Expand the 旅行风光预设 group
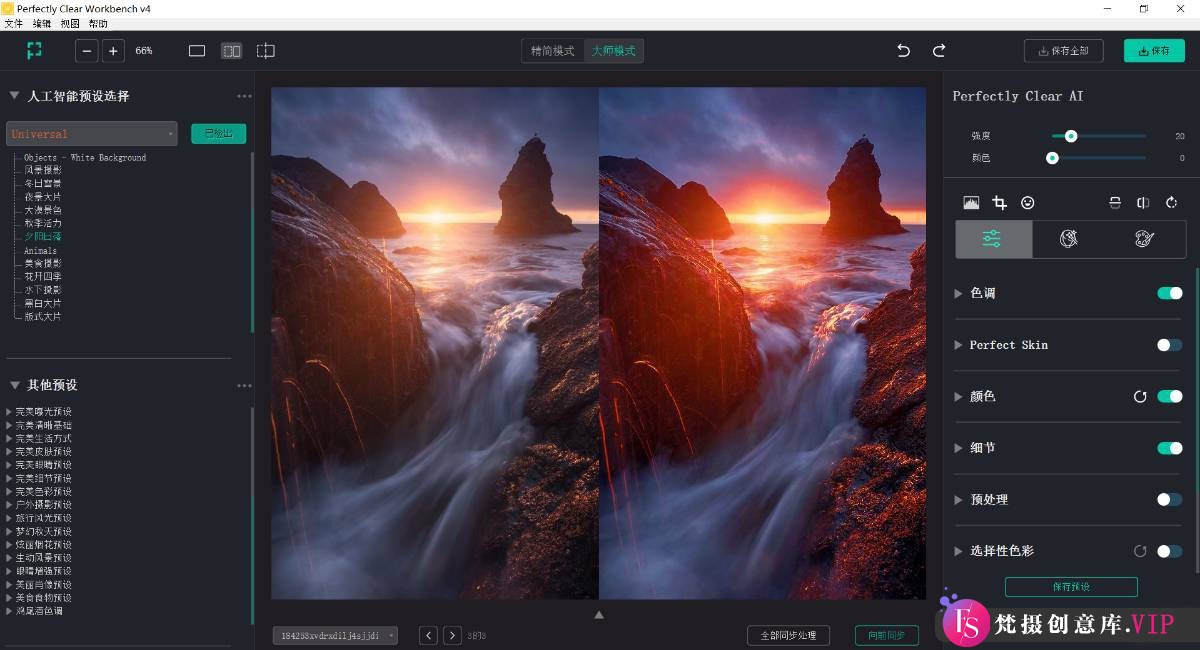Viewport: 1200px width, 650px height. click(x=9, y=518)
